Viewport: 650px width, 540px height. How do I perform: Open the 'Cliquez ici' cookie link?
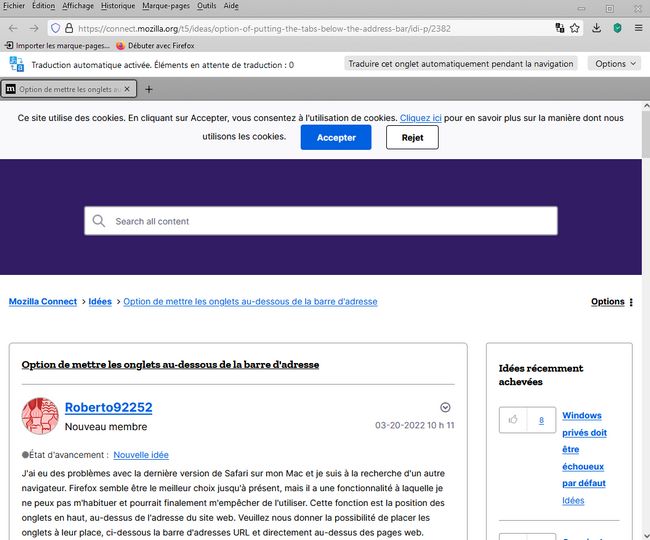(x=420, y=118)
